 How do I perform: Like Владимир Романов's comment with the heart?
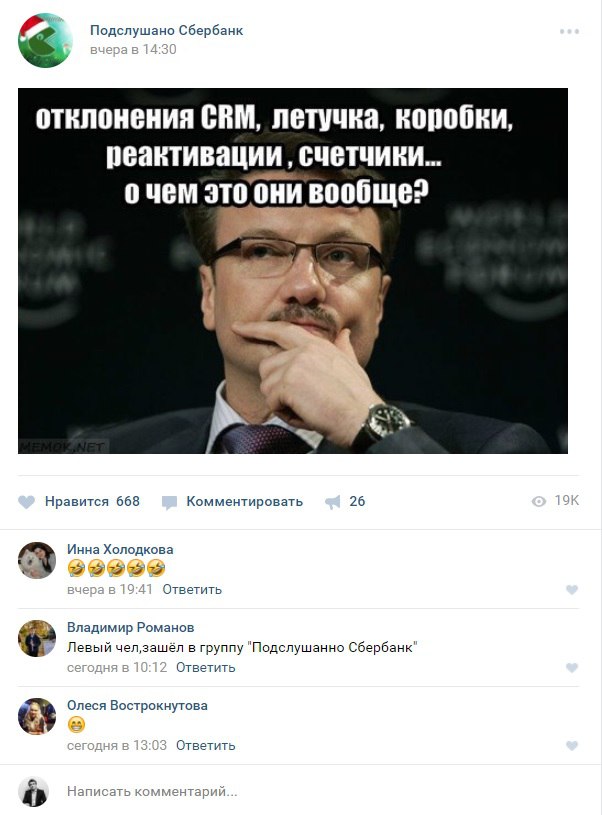click(572, 668)
